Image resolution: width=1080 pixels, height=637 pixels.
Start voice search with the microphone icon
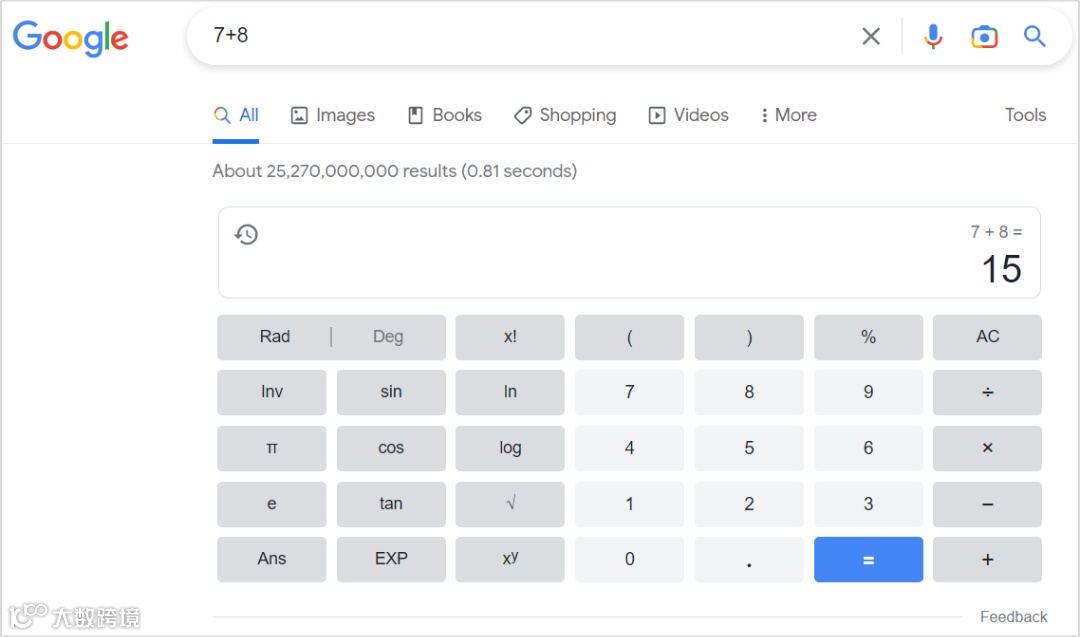coord(933,37)
